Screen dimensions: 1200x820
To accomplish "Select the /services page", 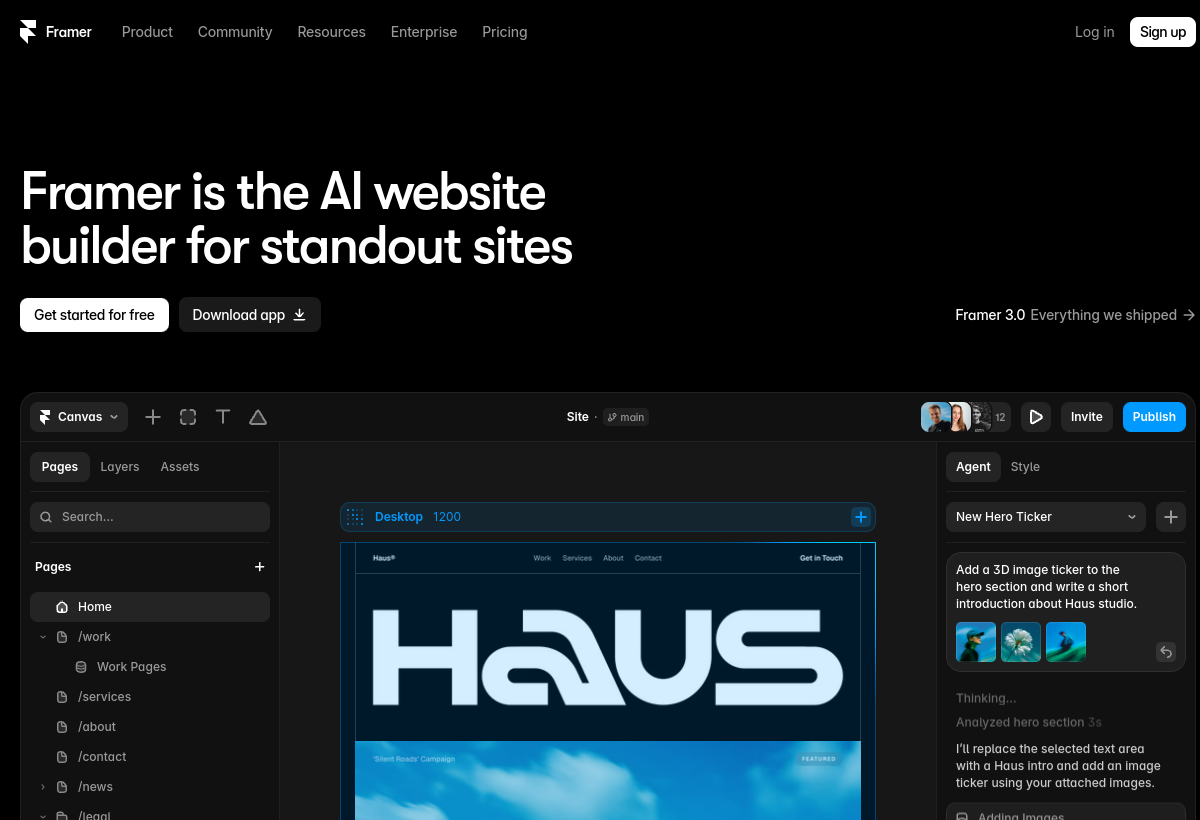I will (104, 697).
